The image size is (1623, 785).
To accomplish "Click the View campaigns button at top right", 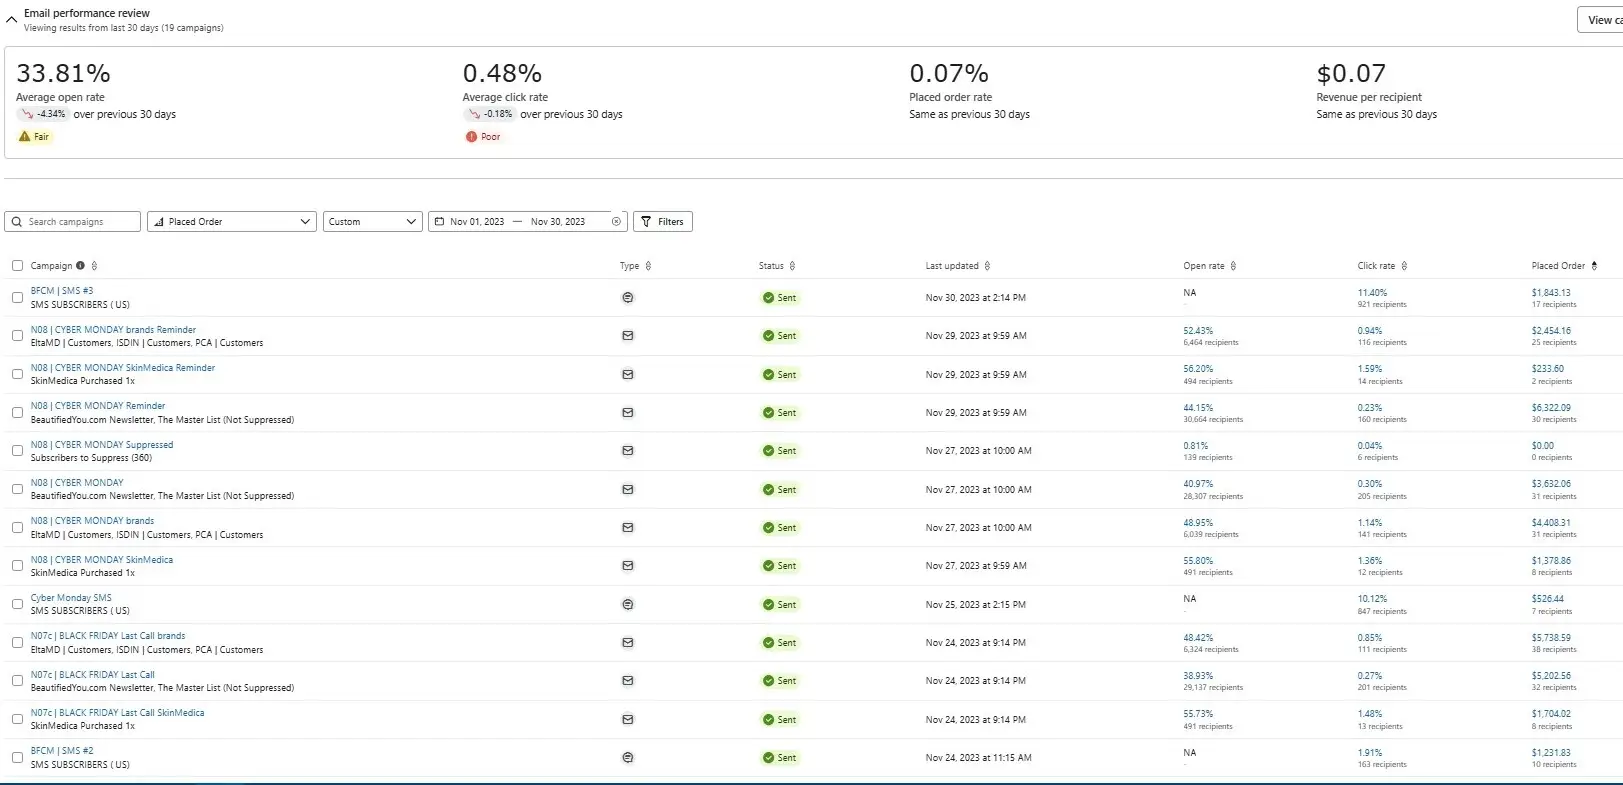I will pos(1601,20).
